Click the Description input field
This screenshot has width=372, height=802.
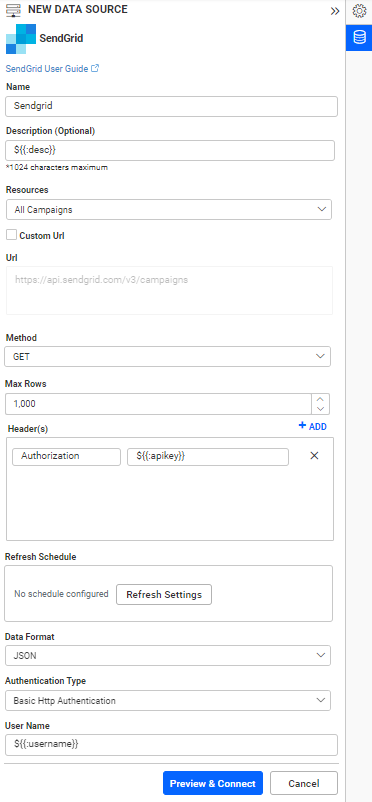[170, 151]
